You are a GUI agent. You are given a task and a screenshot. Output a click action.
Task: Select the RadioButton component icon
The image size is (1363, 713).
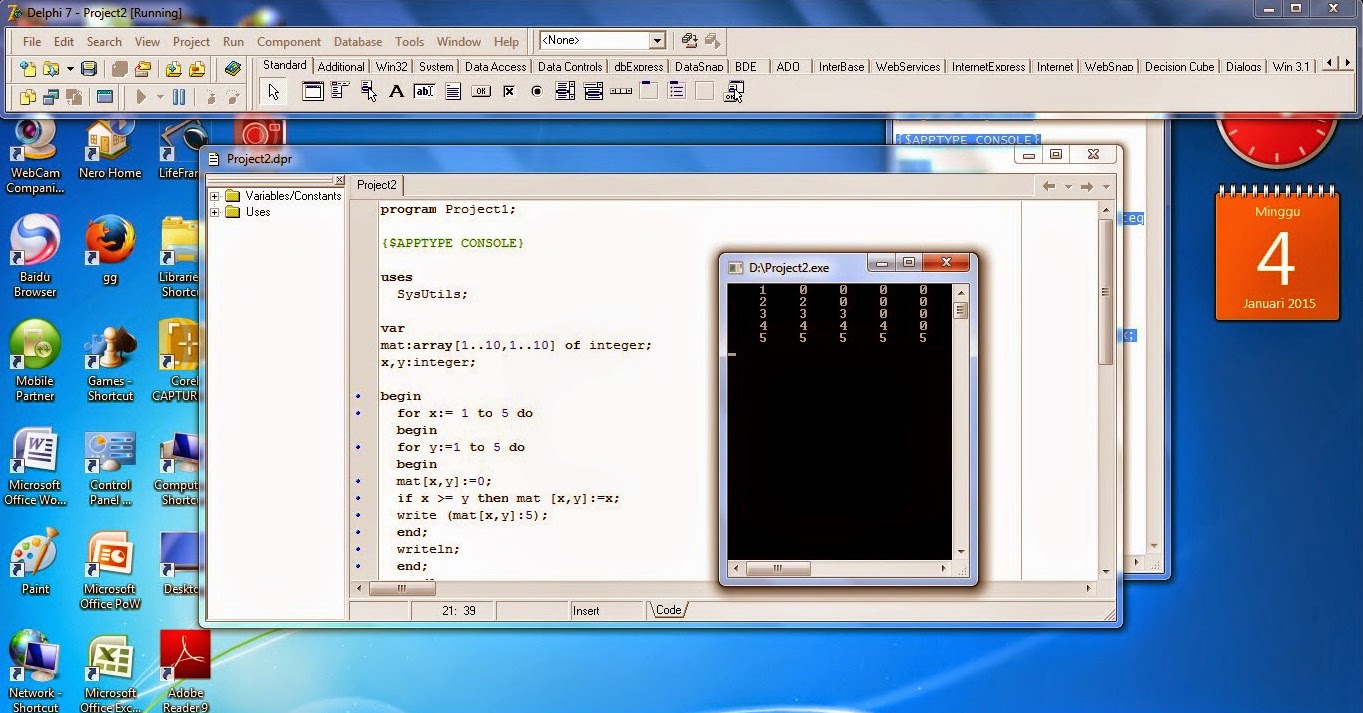[537, 91]
